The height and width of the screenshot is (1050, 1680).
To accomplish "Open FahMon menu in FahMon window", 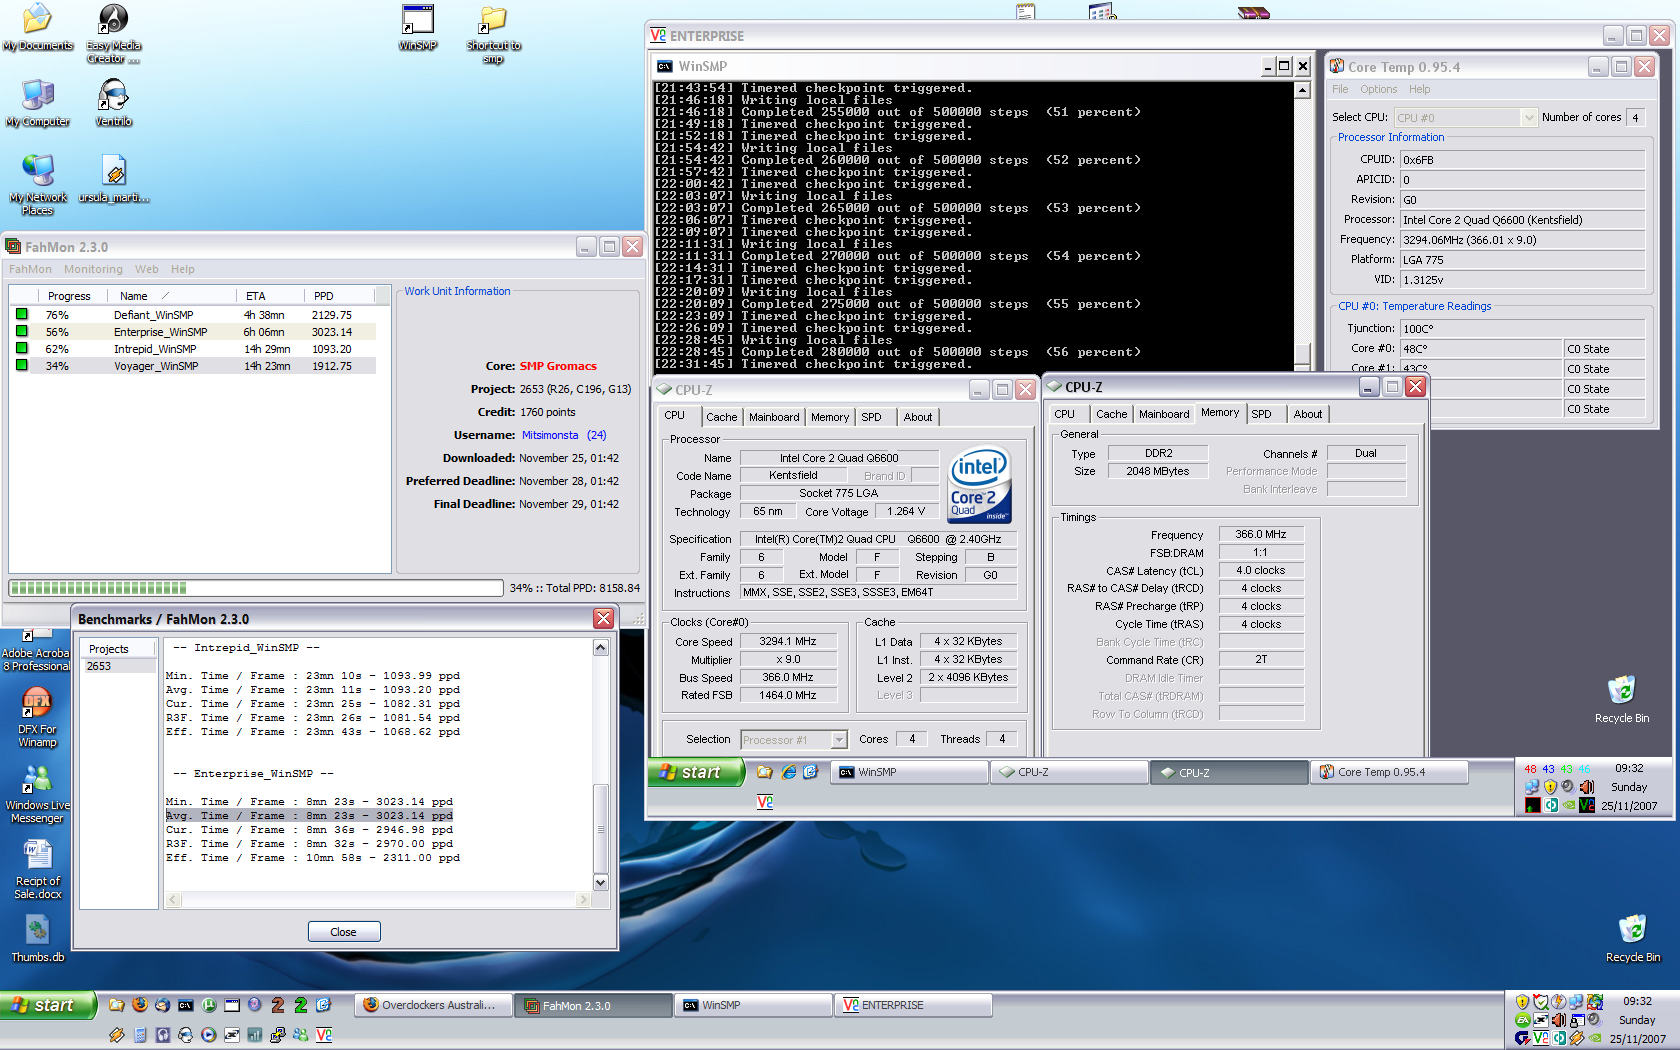I will [x=30, y=269].
